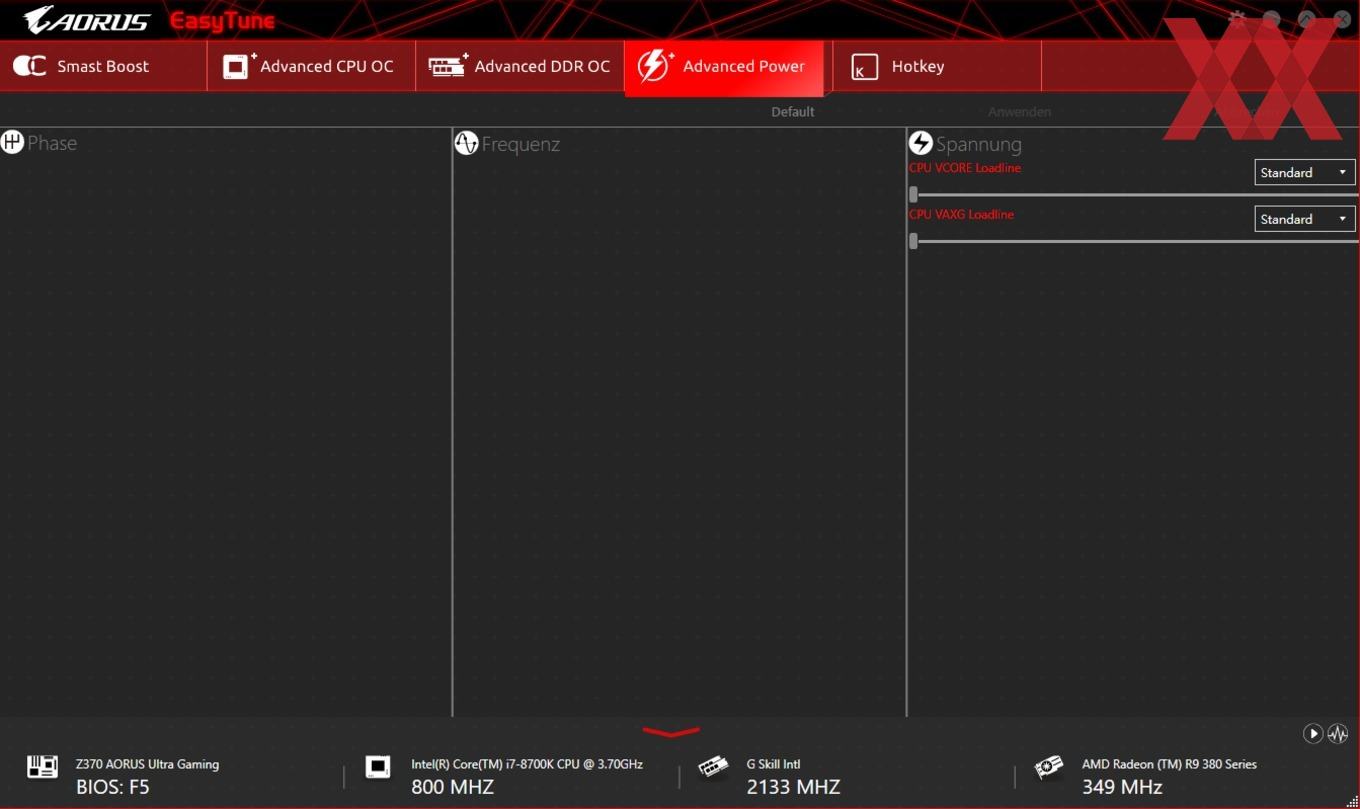Click the motherboard icon in status bar
1360x809 pixels.
click(x=42, y=767)
